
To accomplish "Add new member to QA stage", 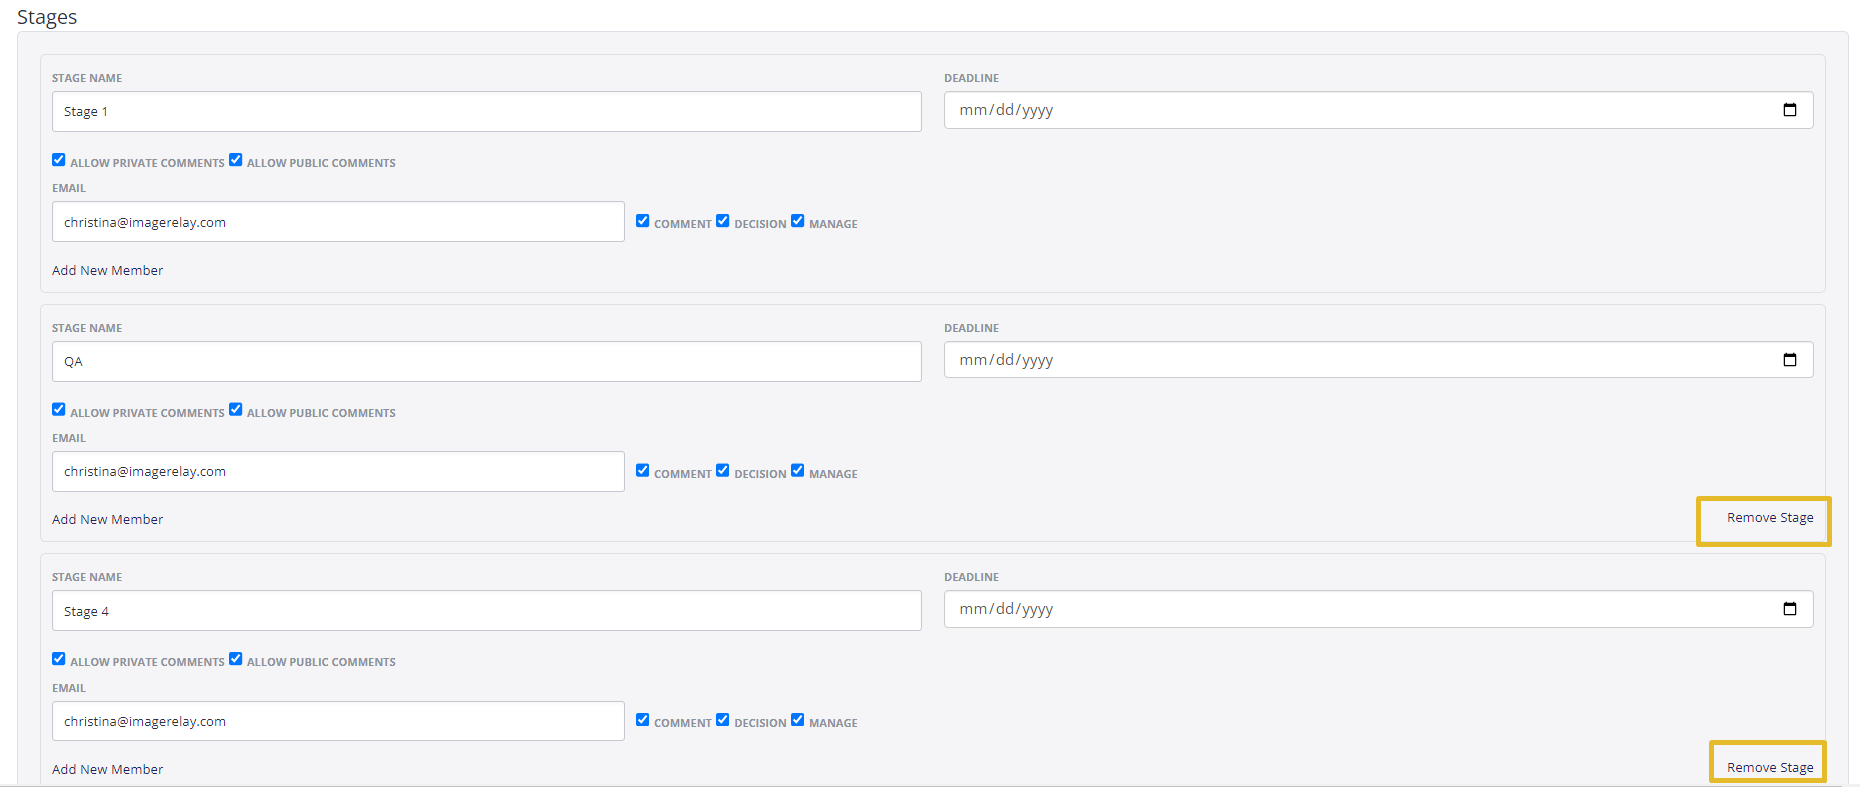I will pyautogui.click(x=108, y=520).
